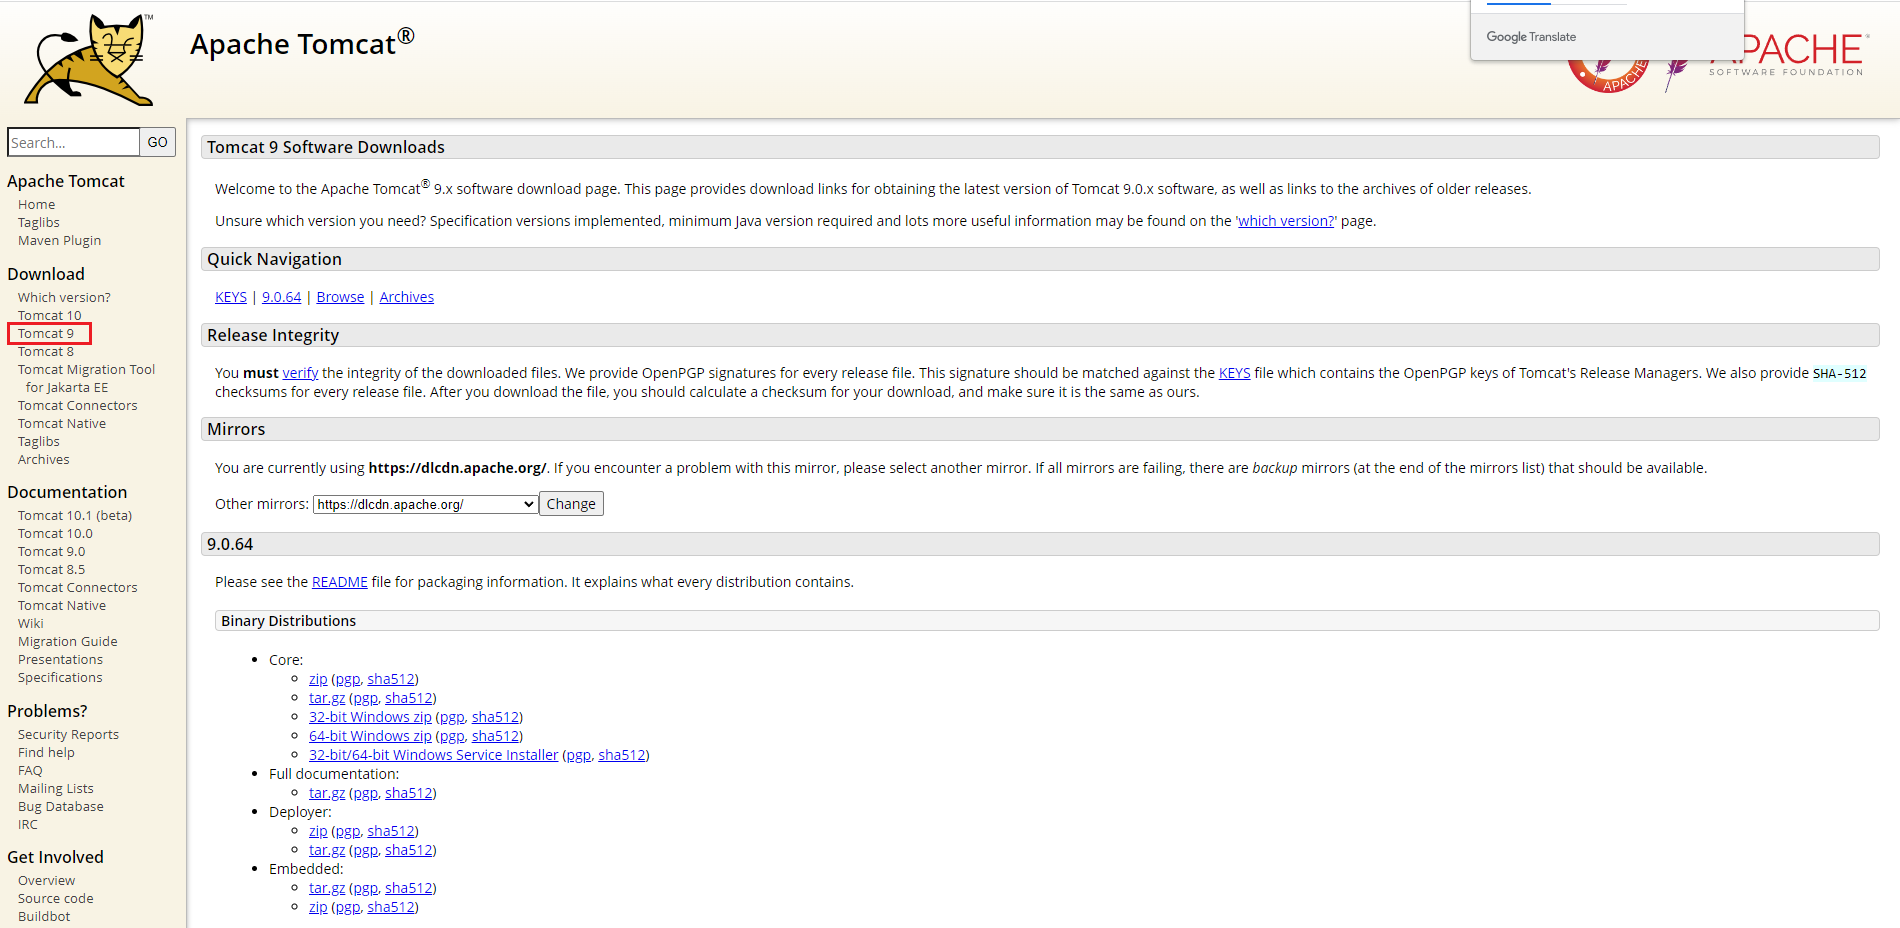Click KEYS in Quick Navigation

[231, 297]
